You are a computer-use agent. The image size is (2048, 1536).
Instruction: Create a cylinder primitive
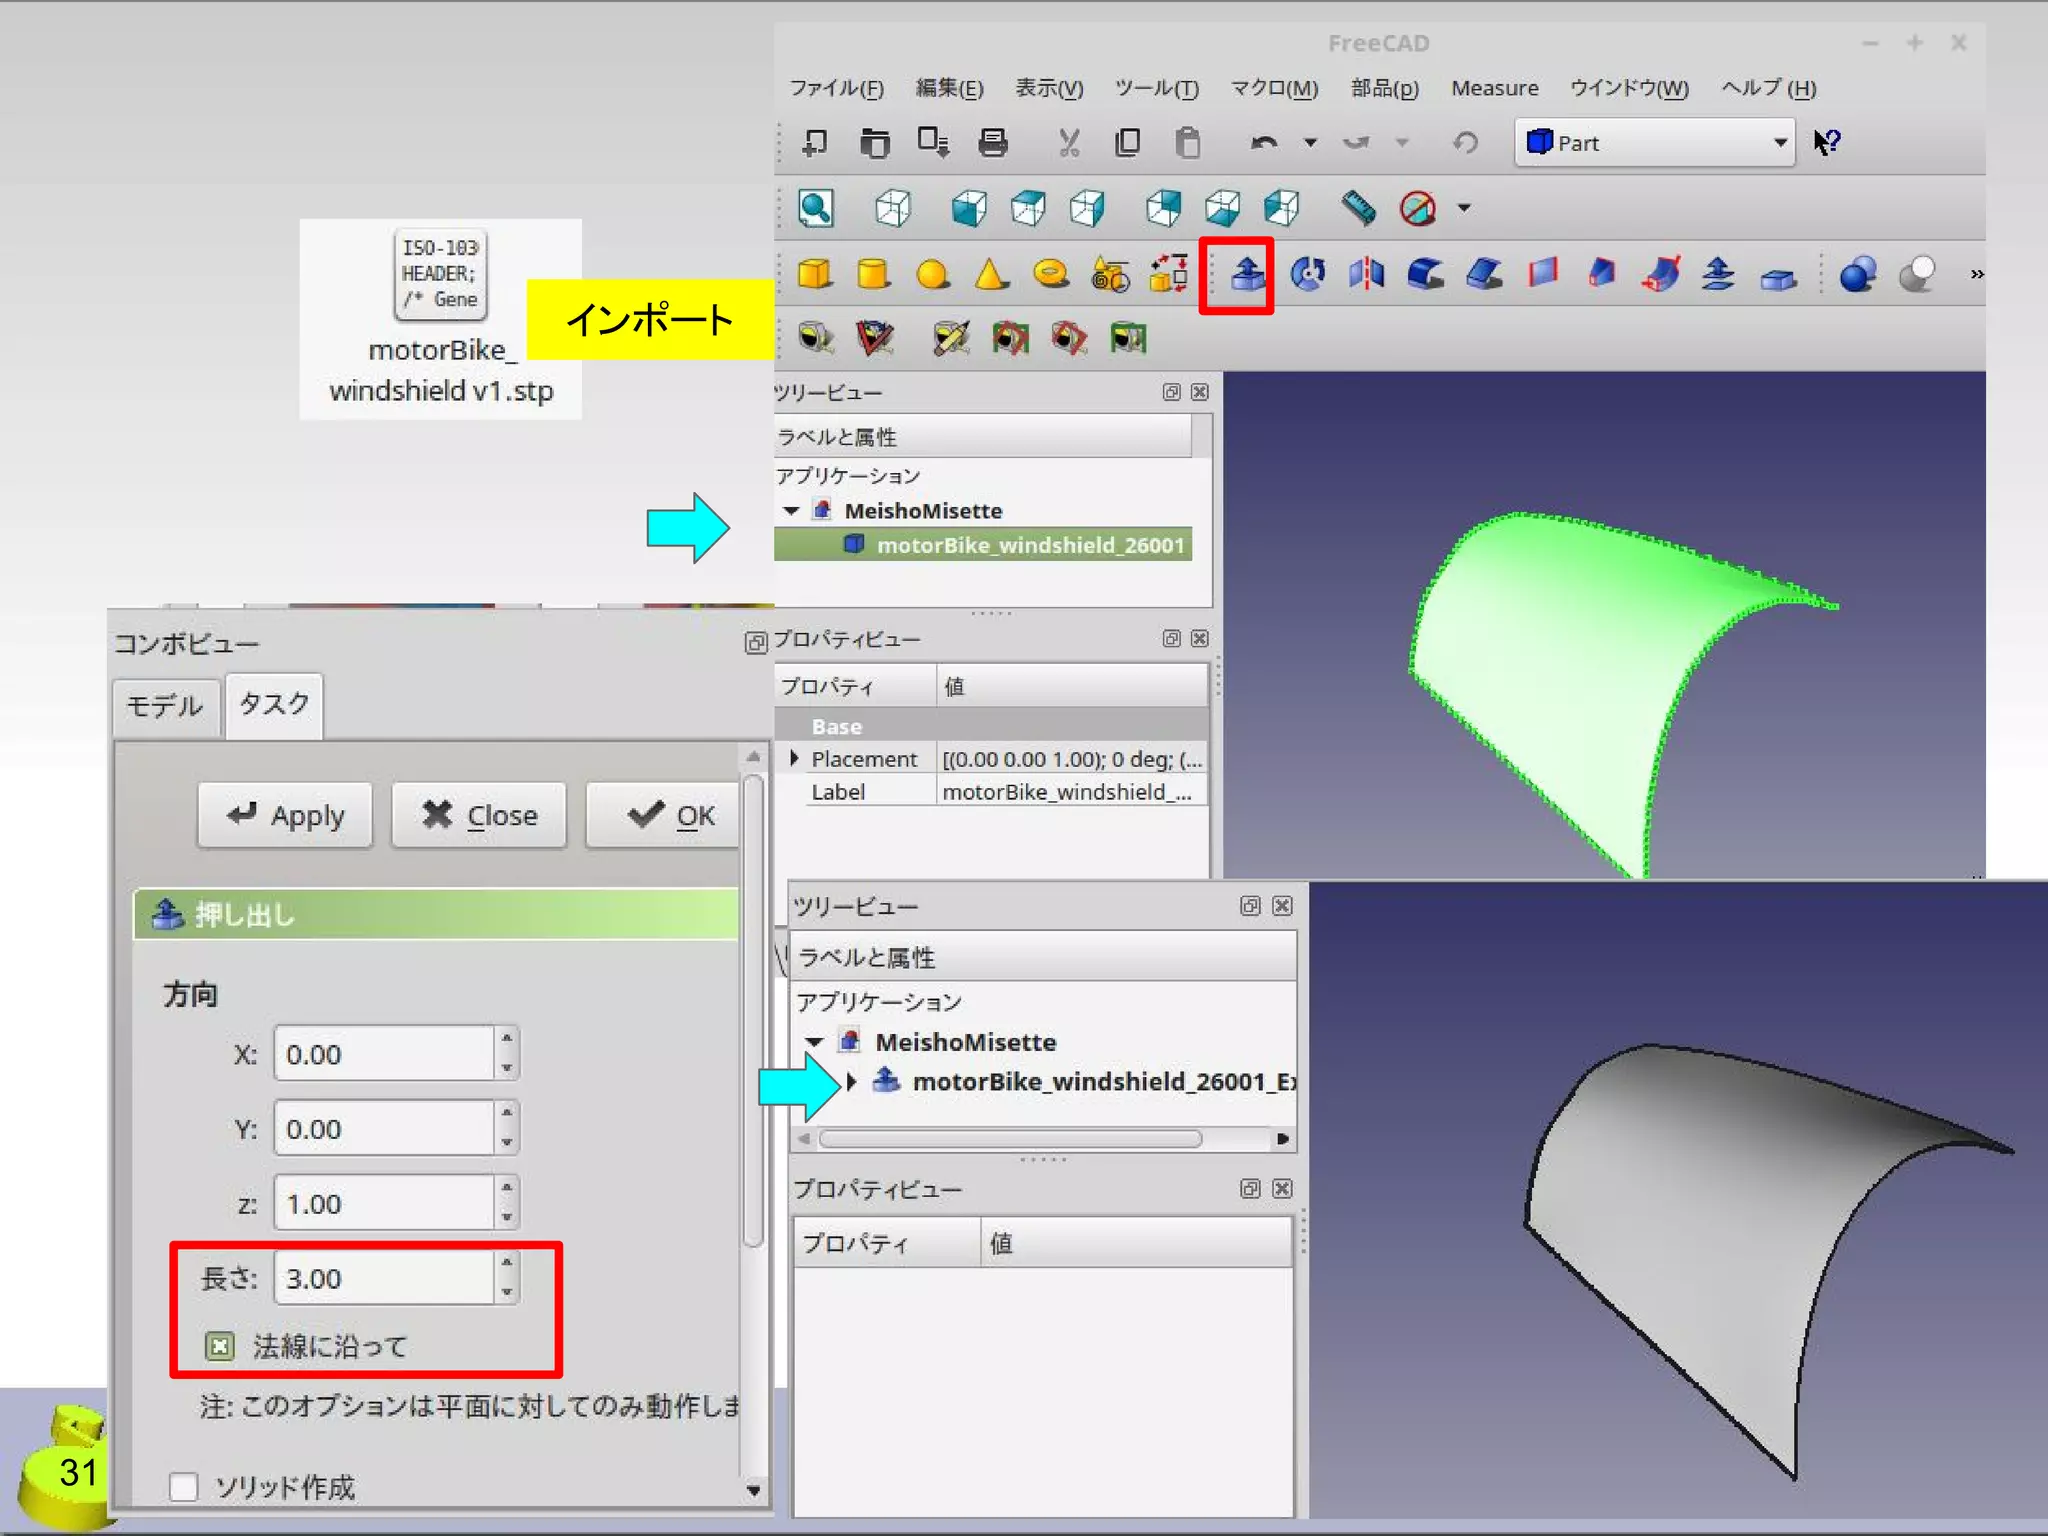(x=873, y=274)
